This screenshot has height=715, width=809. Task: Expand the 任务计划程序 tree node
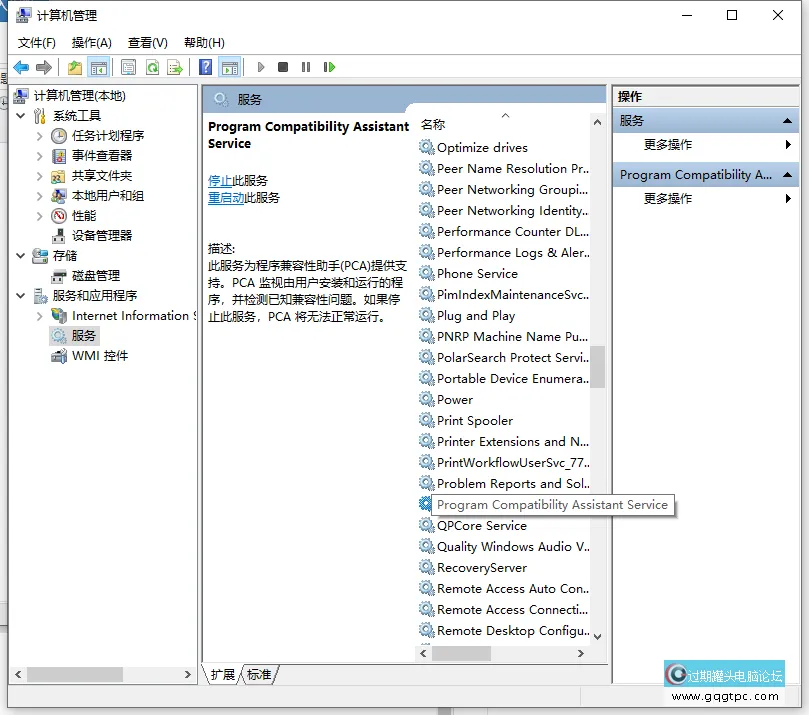pos(40,136)
